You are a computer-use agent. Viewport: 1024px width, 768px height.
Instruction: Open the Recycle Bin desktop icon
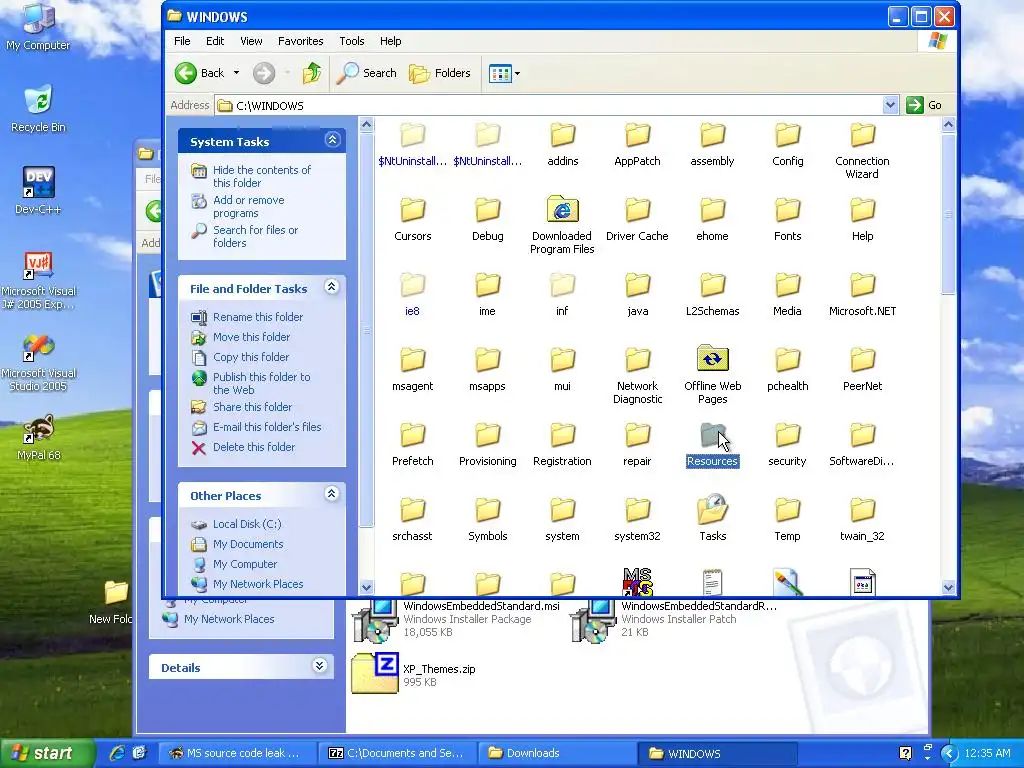(38, 109)
